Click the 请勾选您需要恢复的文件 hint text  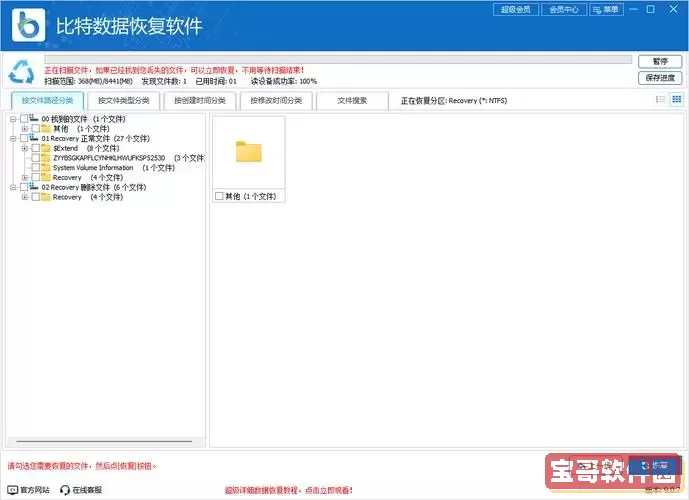82,466
